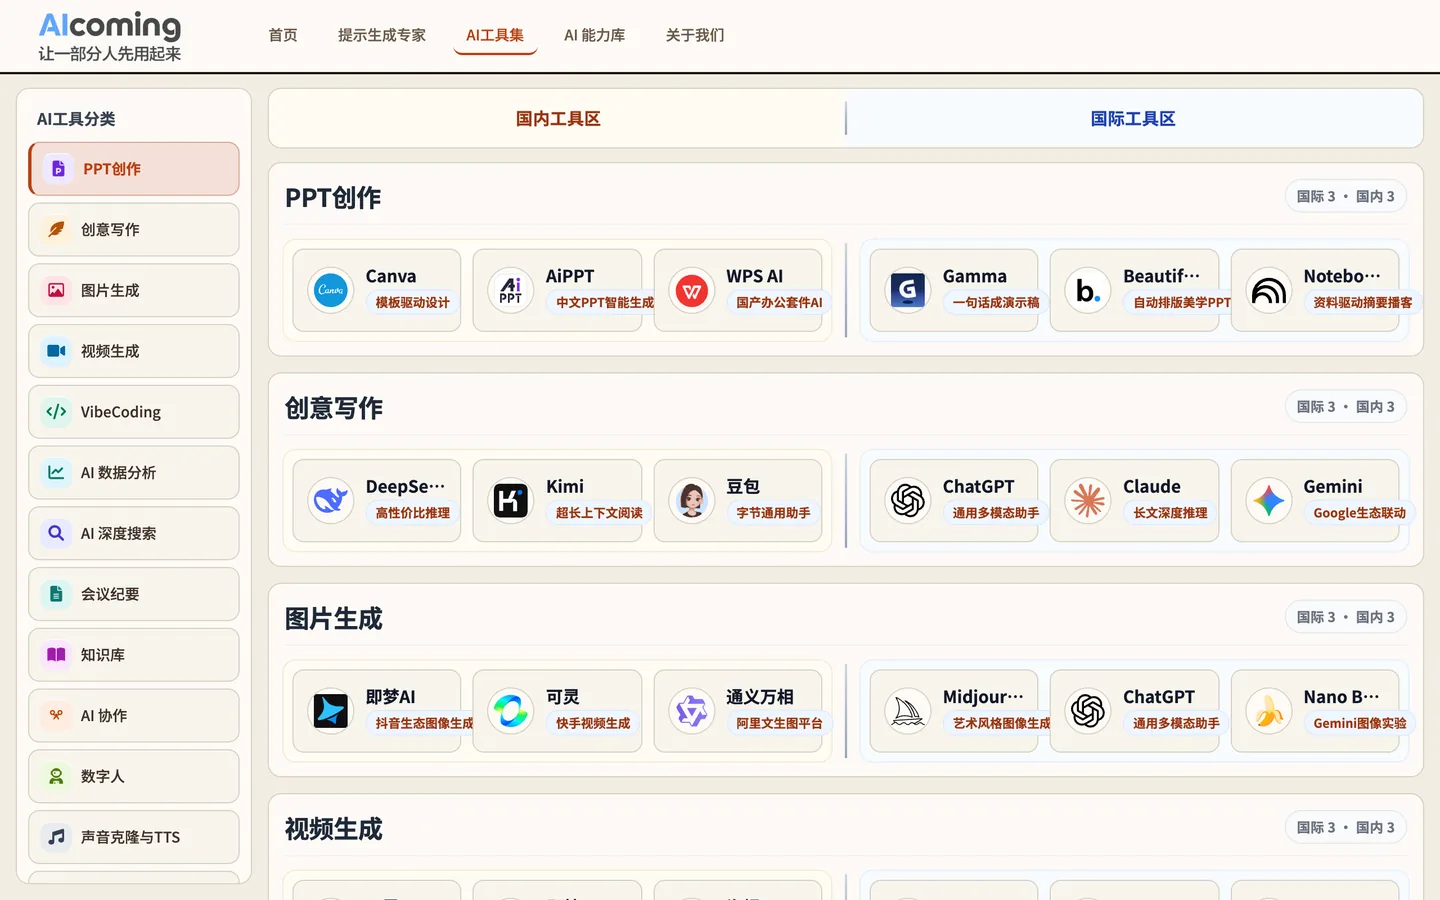1440x900 pixels.
Task: Open ChatGPT in the 创意写作 section
Action: click(x=954, y=500)
